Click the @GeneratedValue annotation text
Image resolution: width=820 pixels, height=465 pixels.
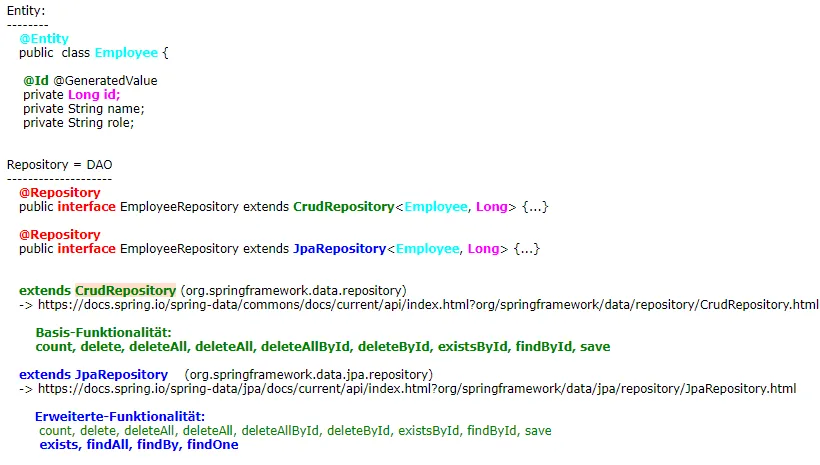(105, 81)
